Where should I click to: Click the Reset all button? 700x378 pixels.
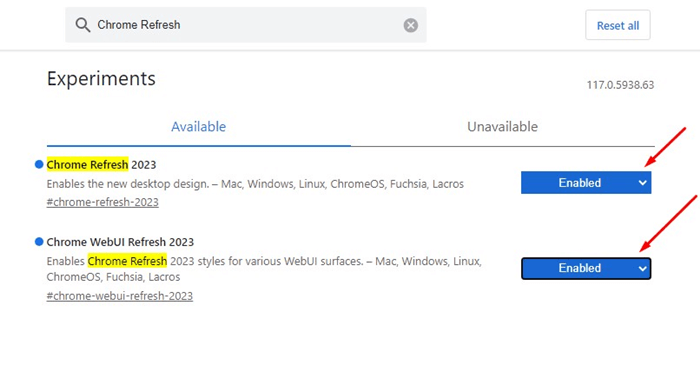coord(618,25)
